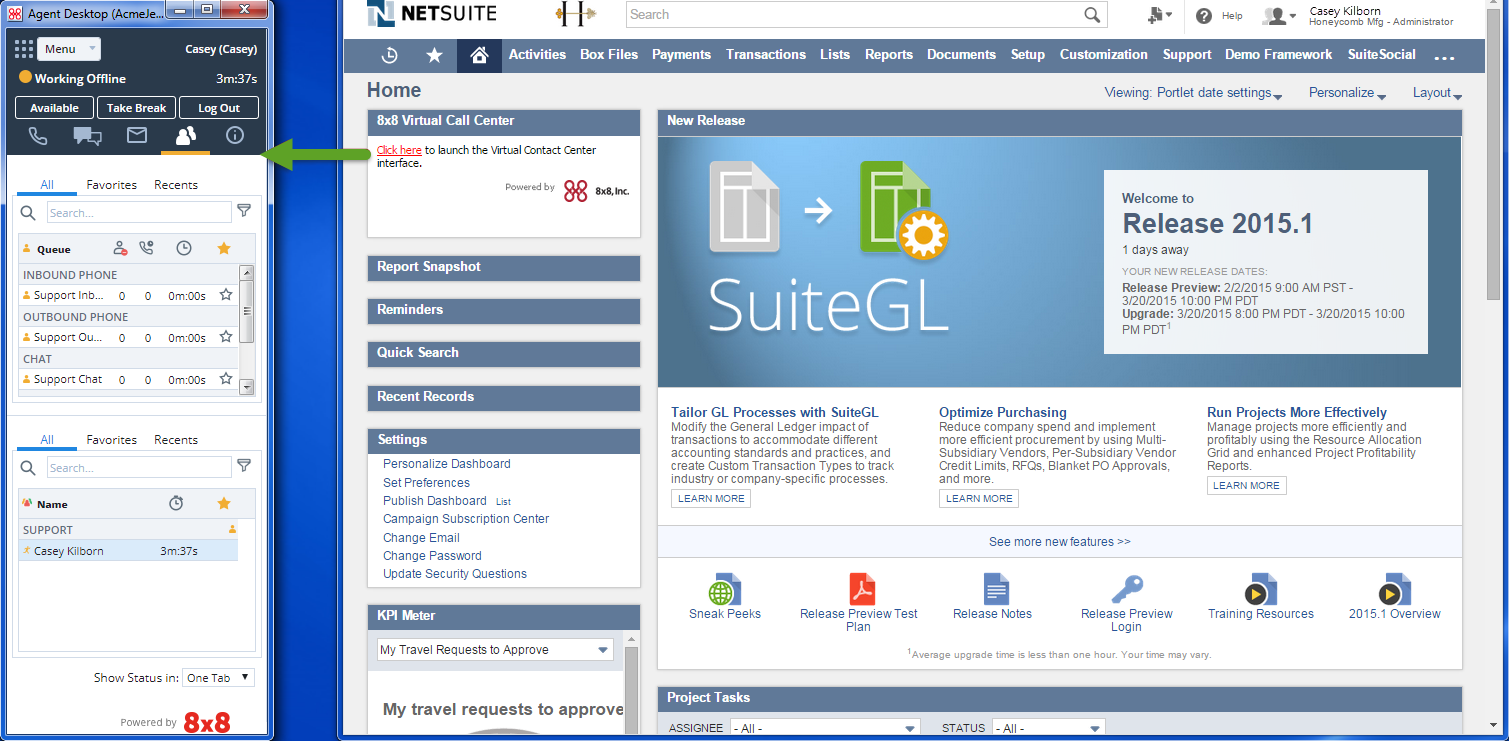Open the Agent Desktop Menu dropdown
1509x741 pixels.
pos(69,49)
